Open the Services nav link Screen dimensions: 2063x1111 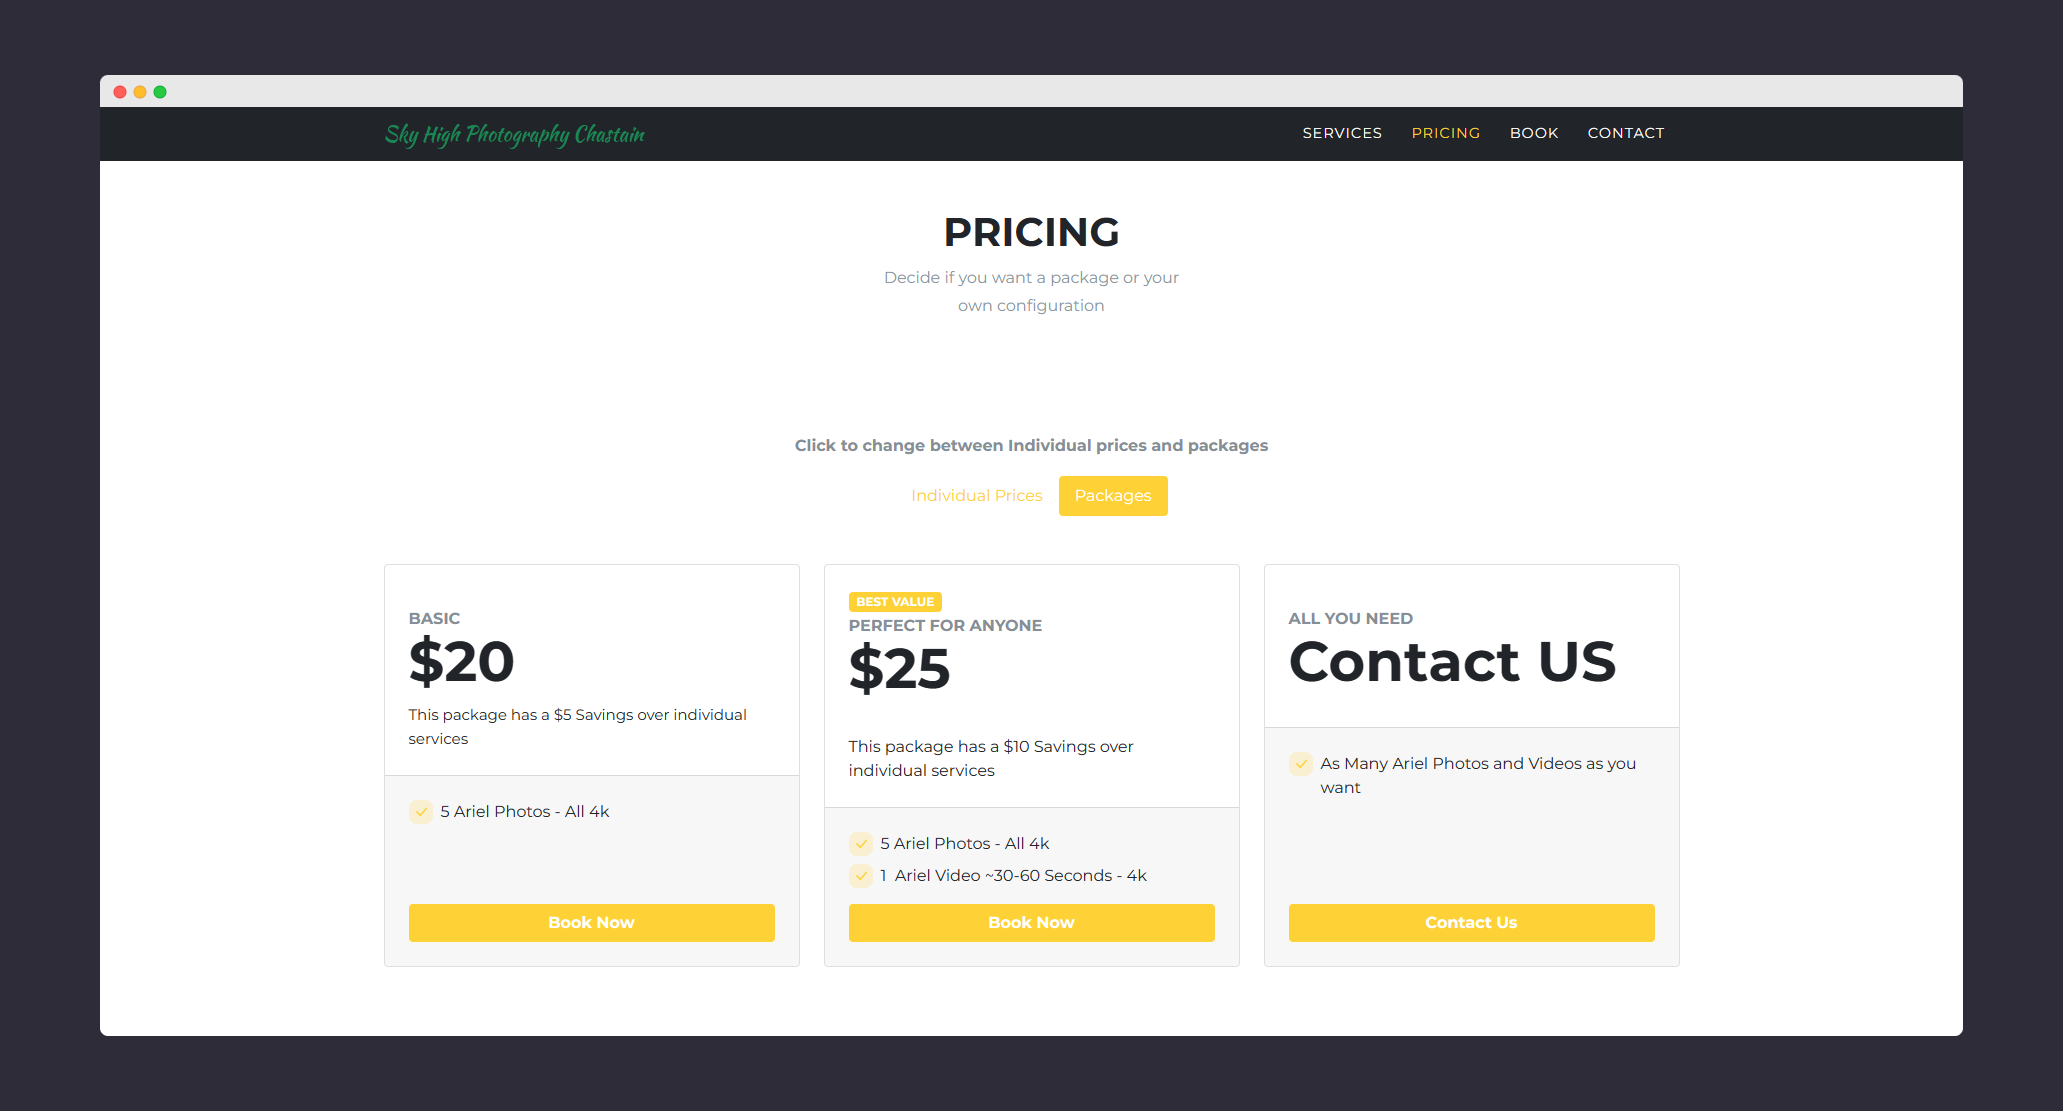point(1341,133)
